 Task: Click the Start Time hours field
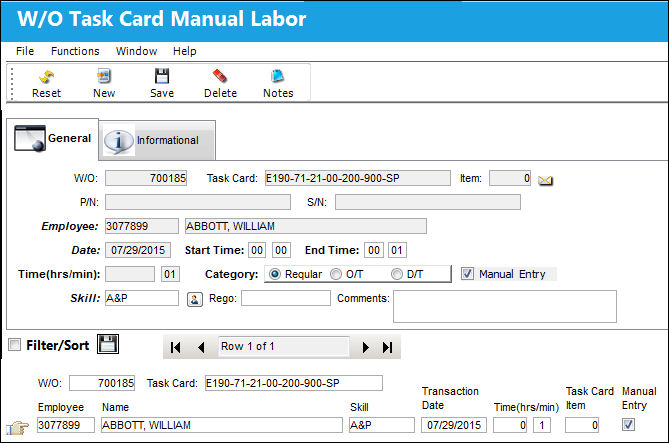257,250
